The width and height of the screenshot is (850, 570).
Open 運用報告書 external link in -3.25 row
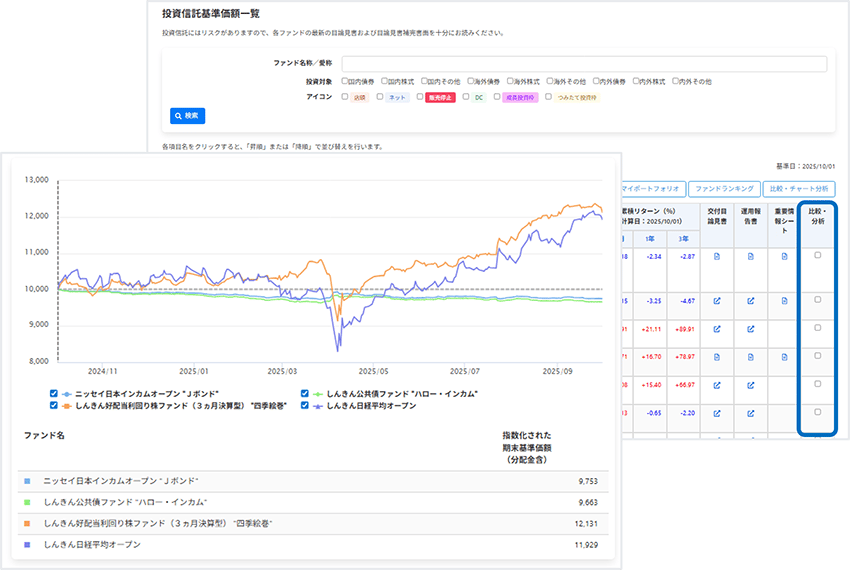tap(751, 301)
